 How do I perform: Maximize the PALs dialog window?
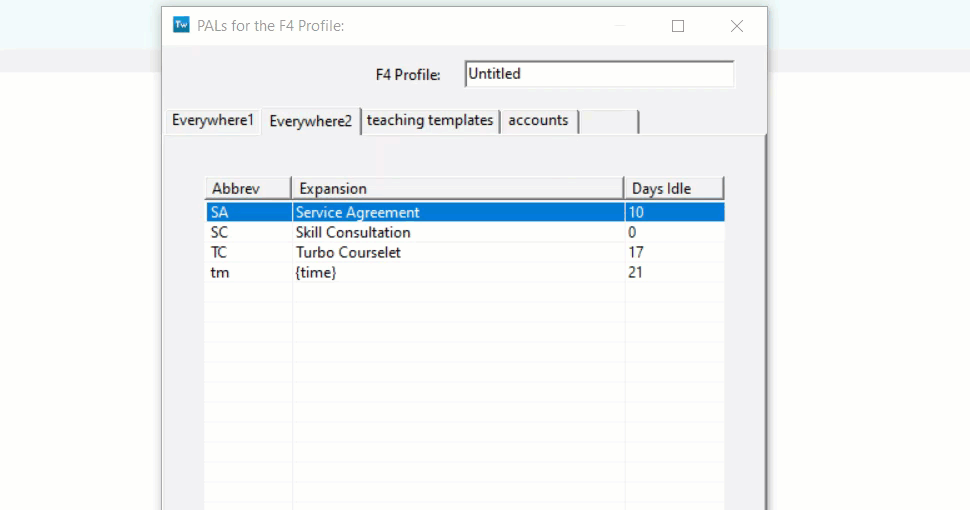pyautogui.click(x=678, y=26)
